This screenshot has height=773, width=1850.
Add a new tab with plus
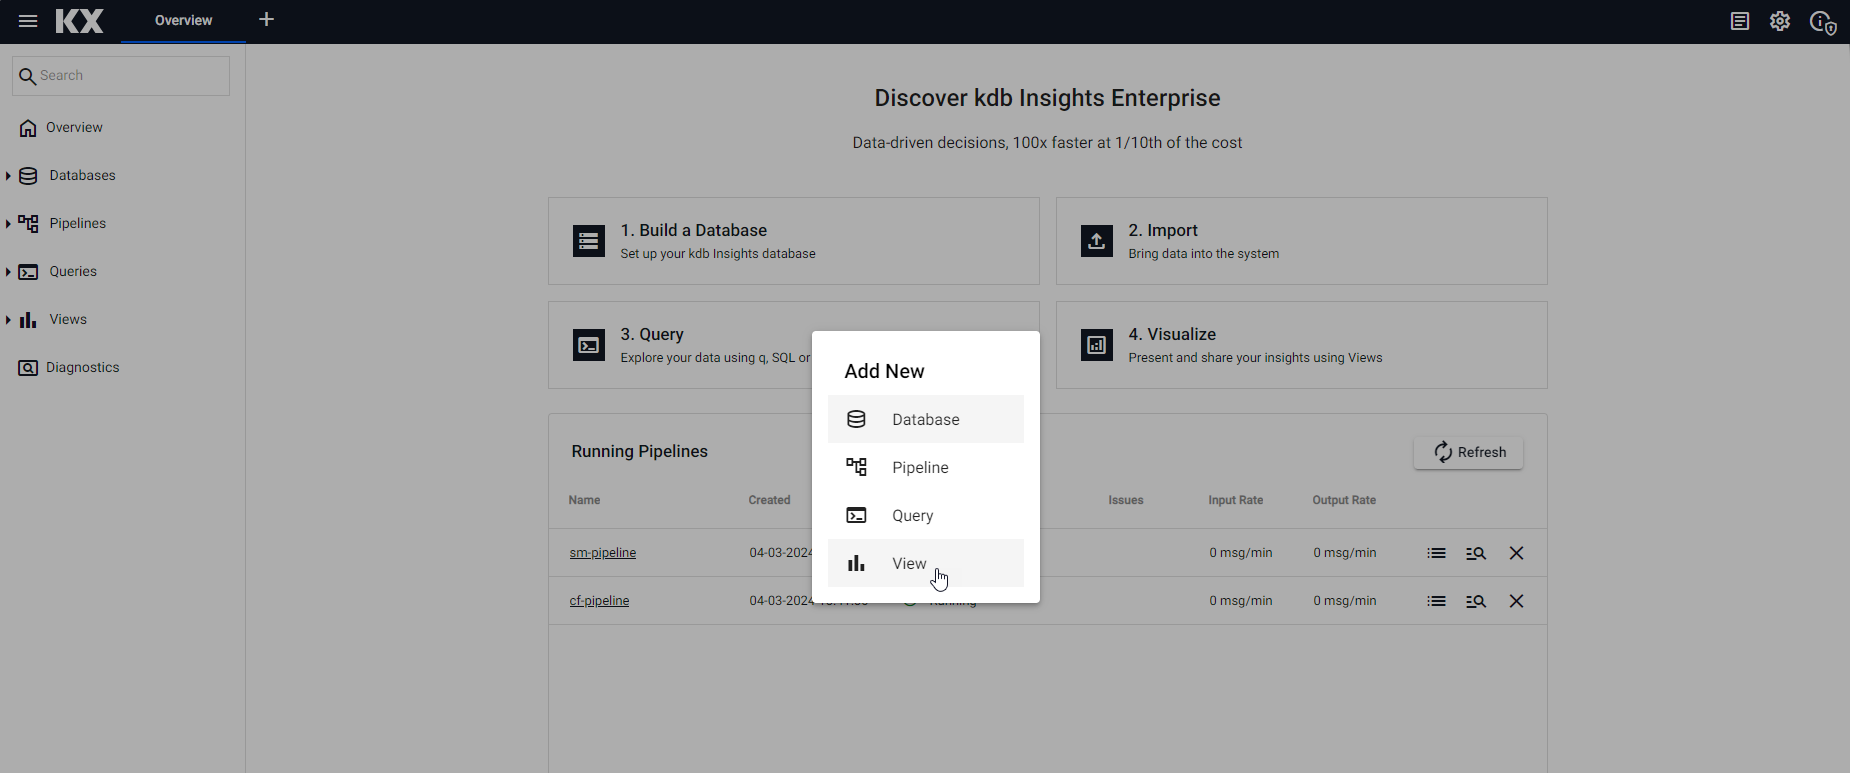click(266, 20)
